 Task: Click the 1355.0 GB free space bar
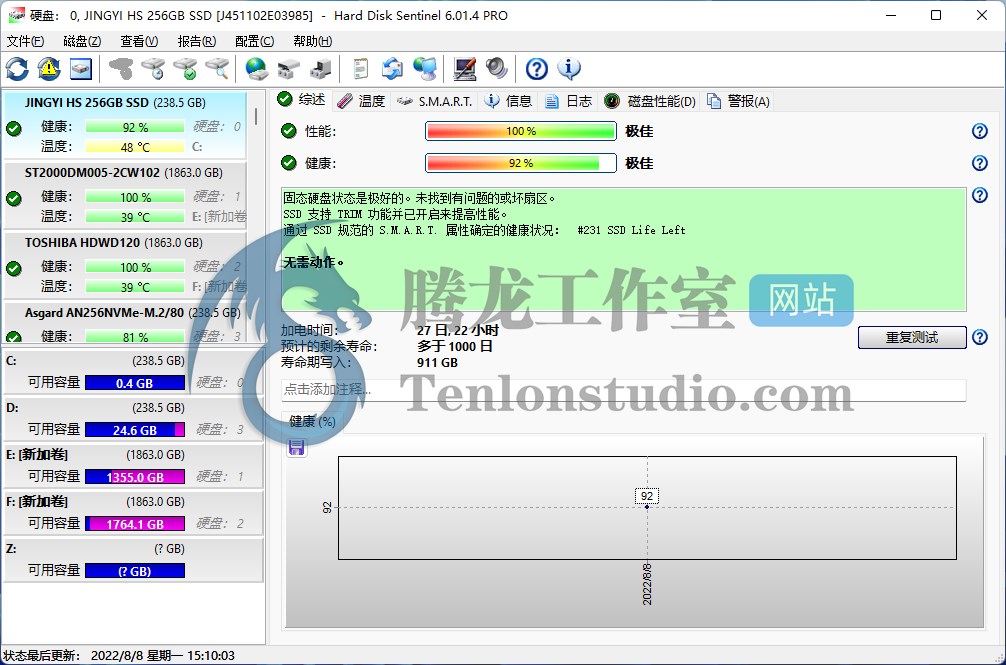click(x=135, y=476)
